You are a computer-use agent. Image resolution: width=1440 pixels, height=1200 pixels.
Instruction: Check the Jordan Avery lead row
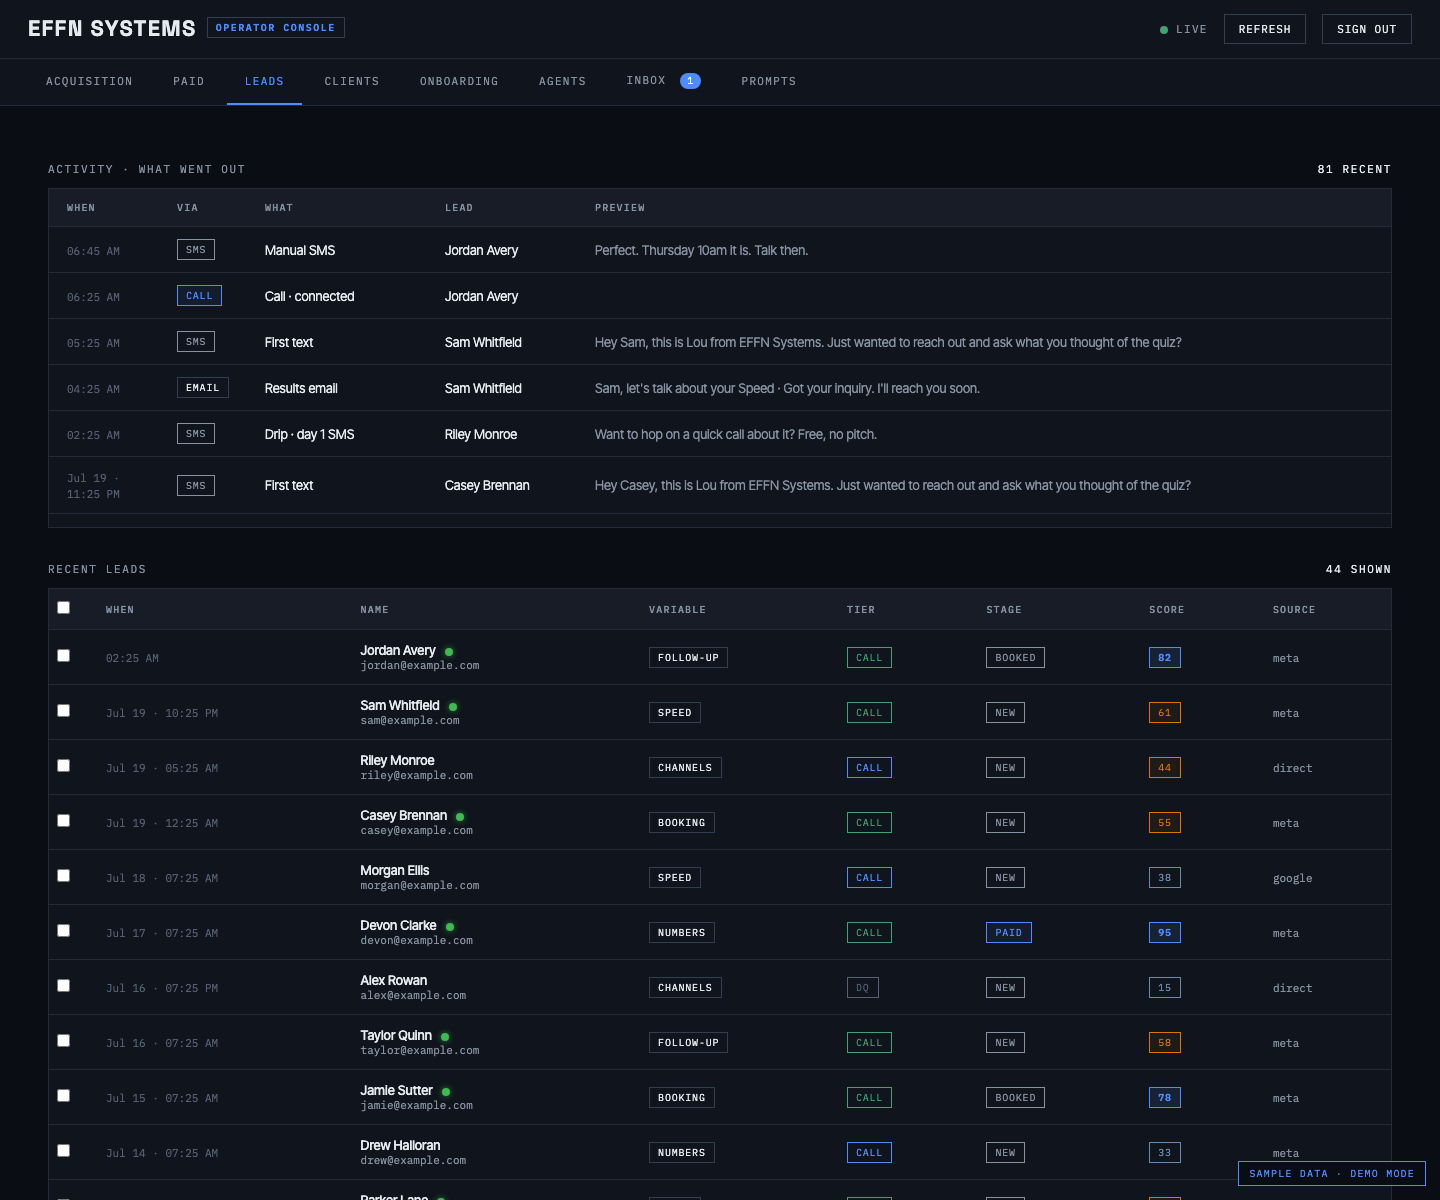tap(64, 656)
